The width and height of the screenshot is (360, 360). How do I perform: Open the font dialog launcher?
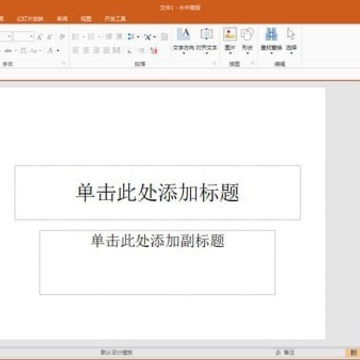pyautogui.click(x=63, y=63)
